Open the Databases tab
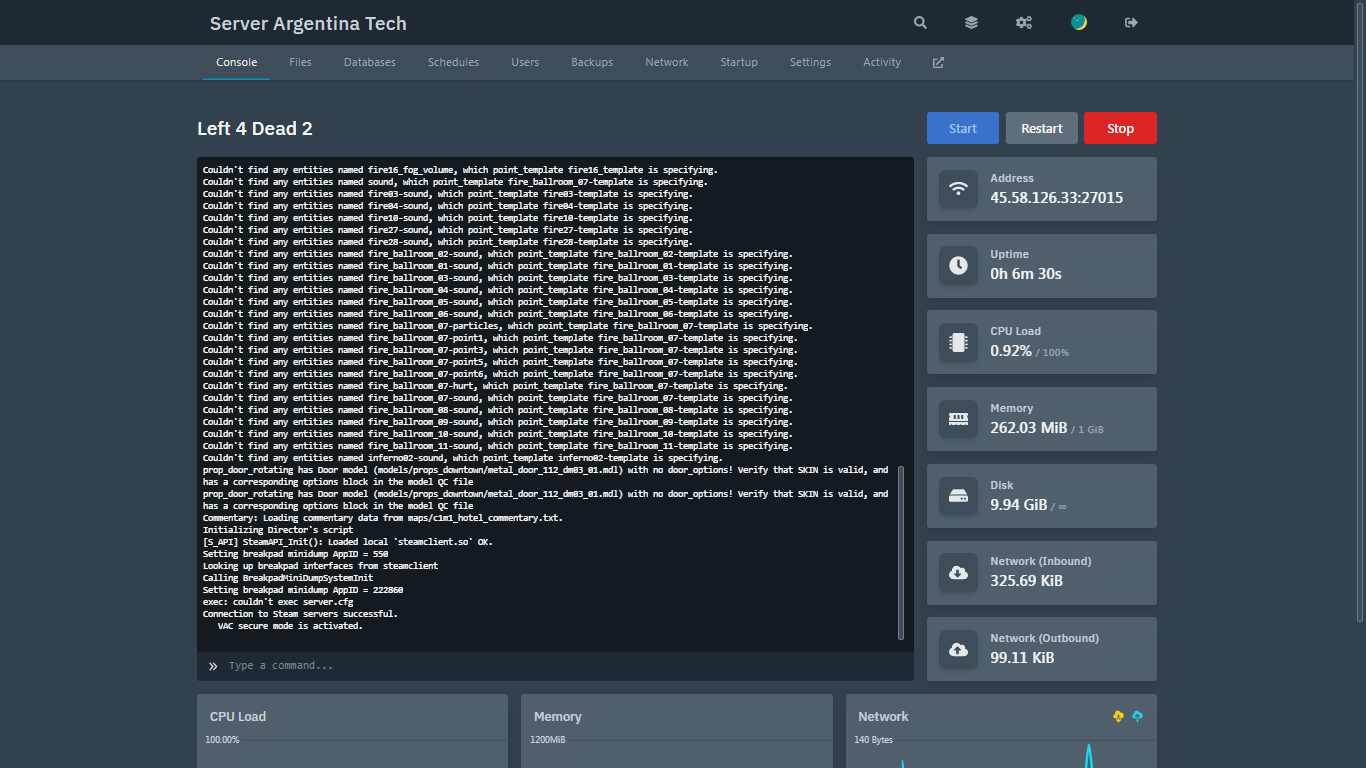The height and width of the screenshot is (768, 1366). (370, 62)
